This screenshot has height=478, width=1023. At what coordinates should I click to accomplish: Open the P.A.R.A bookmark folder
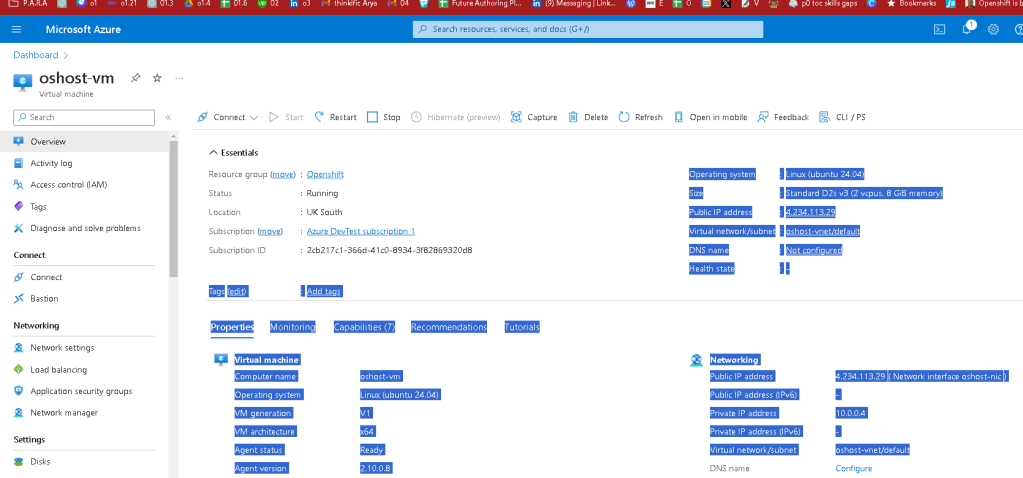(x=27, y=4)
